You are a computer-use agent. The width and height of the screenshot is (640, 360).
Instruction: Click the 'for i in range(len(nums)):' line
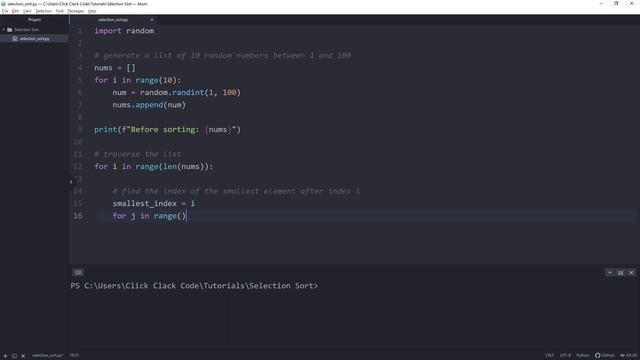(x=154, y=167)
